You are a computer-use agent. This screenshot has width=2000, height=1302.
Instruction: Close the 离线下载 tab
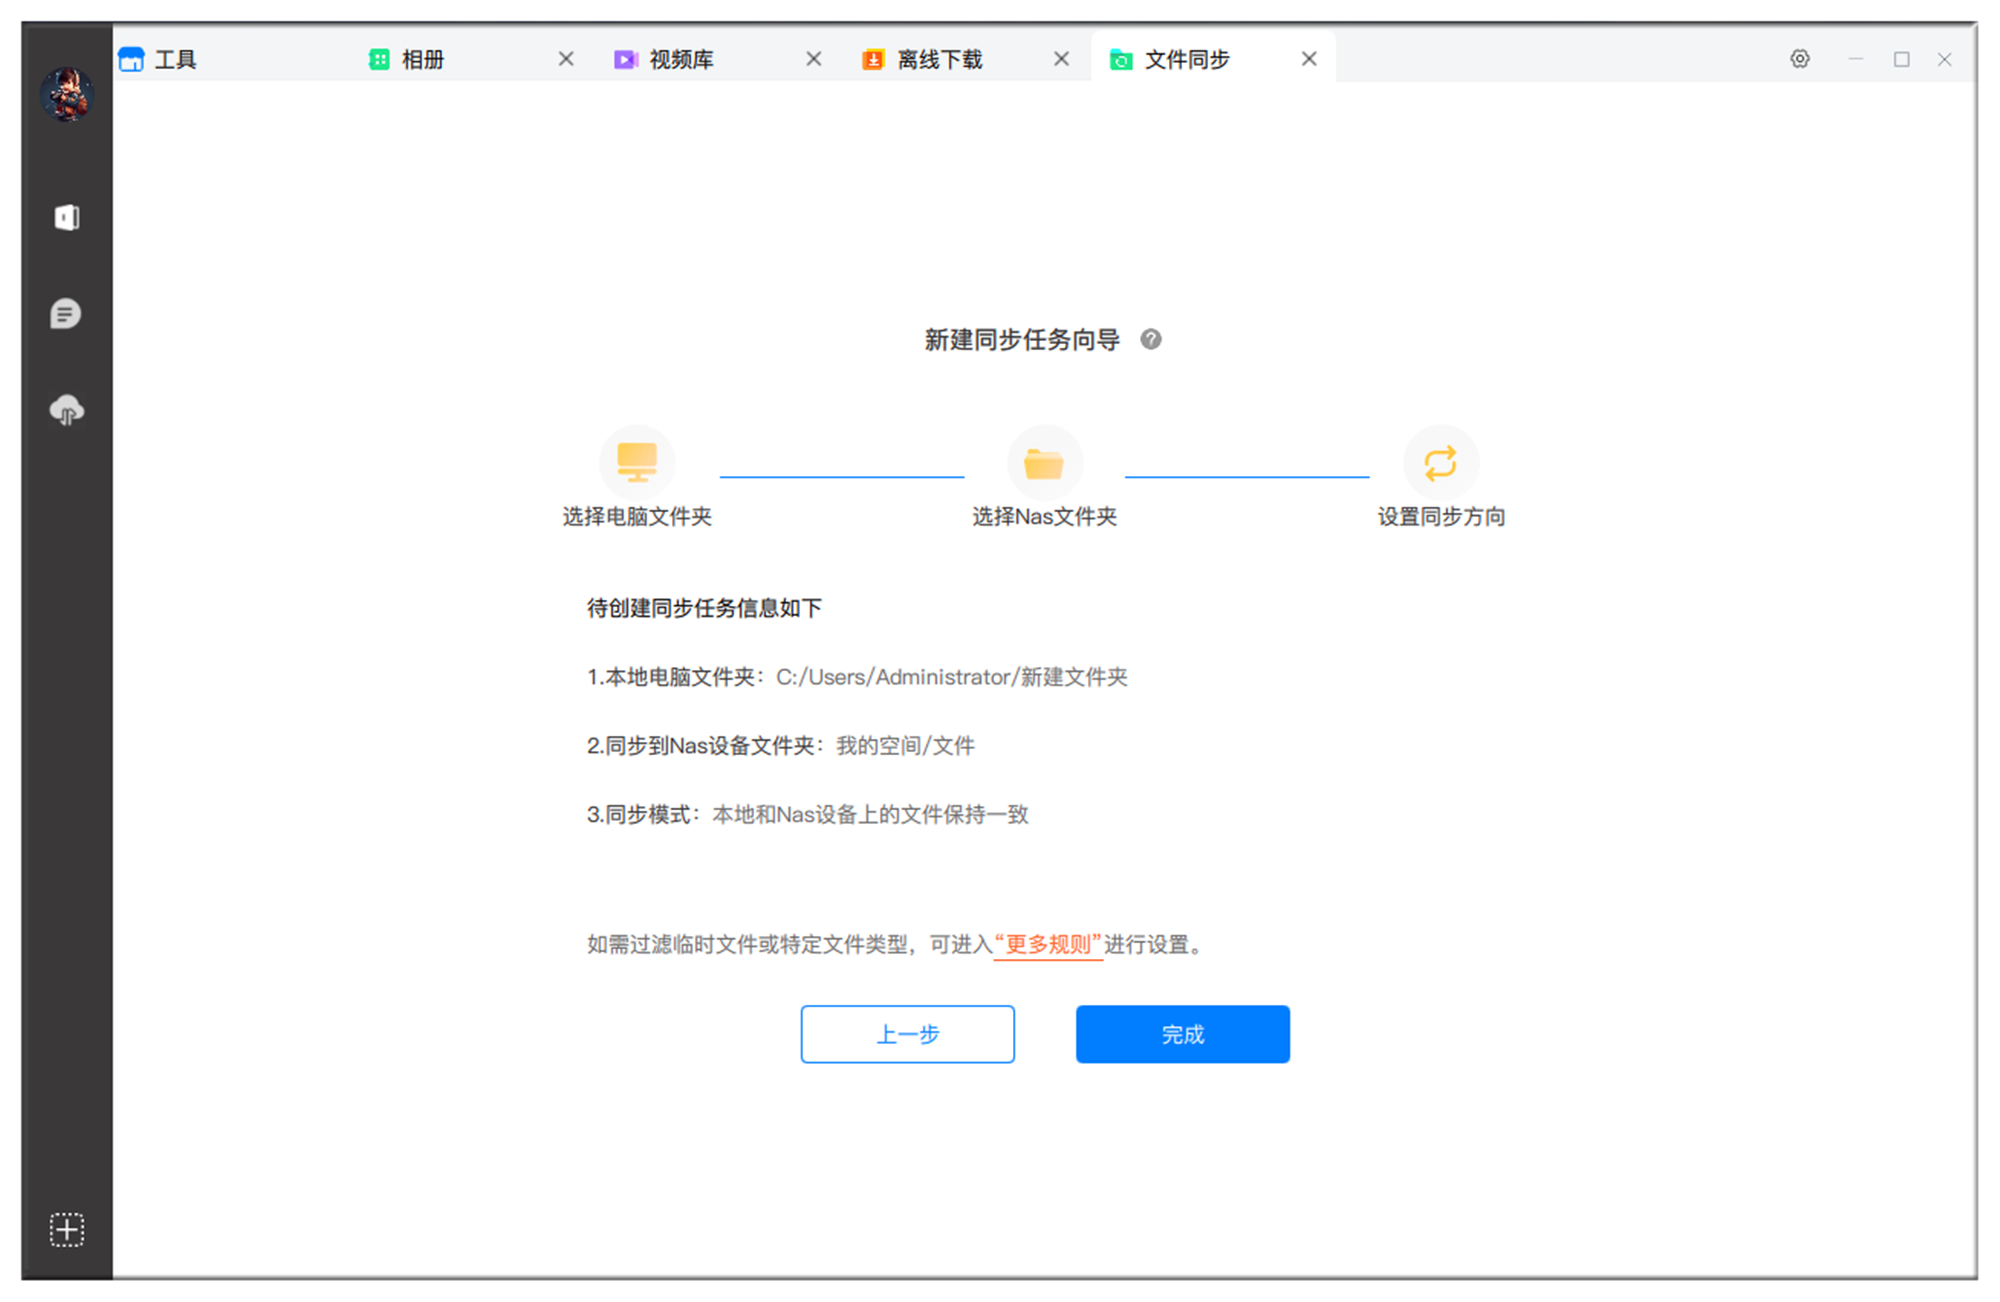coord(1061,59)
